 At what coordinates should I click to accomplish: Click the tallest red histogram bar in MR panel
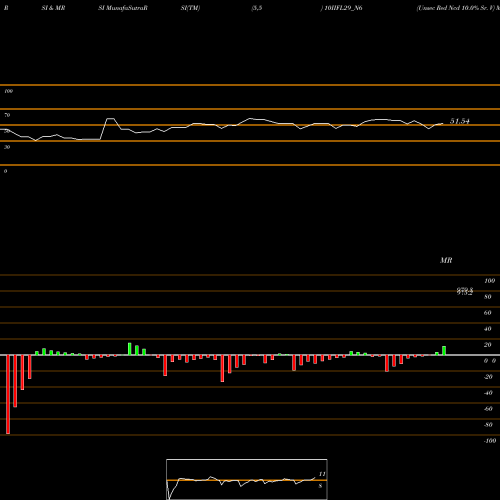click(x=8, y=394)
